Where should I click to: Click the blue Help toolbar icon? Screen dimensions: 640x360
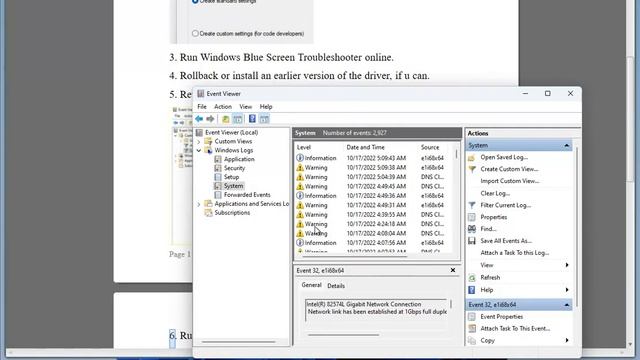pyautogui.click(x=252, y=119)
